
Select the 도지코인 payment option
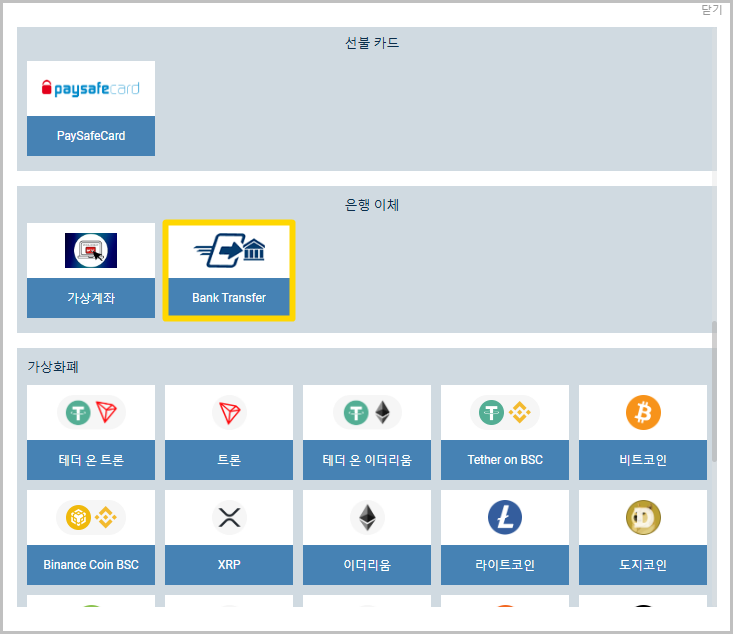pyautogui.click(x=643, y=565)
